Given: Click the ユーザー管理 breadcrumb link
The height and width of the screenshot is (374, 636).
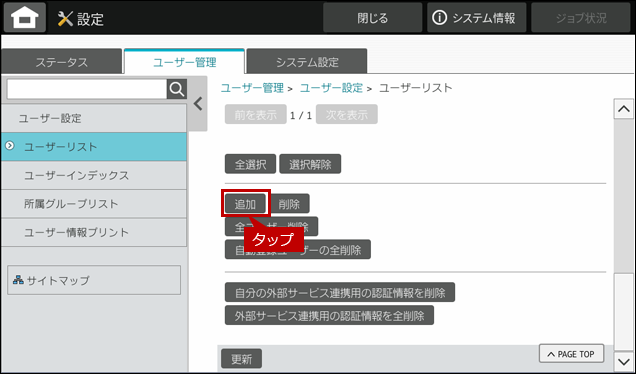Looking at the screenshot, I should tap(252, 88).
